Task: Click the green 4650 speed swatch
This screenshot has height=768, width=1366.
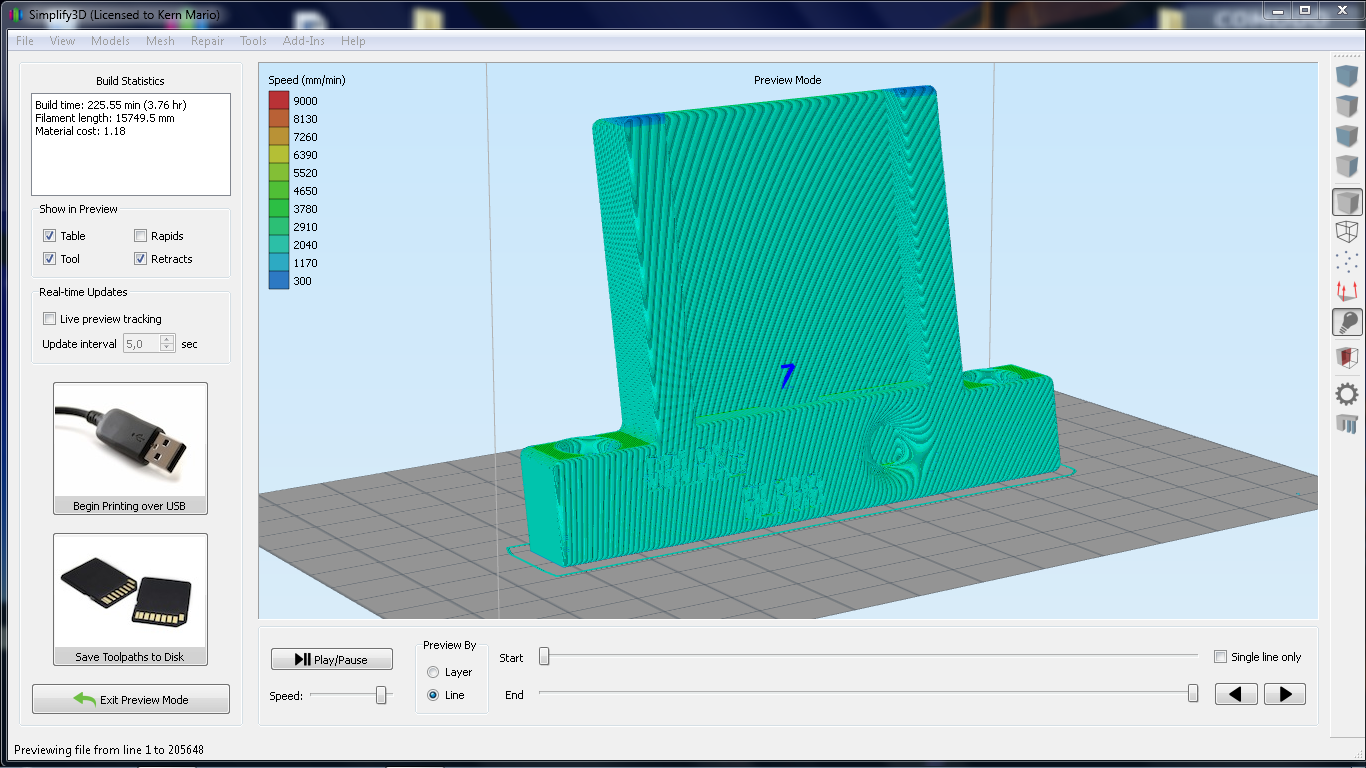Action: (x=279, y=191)
